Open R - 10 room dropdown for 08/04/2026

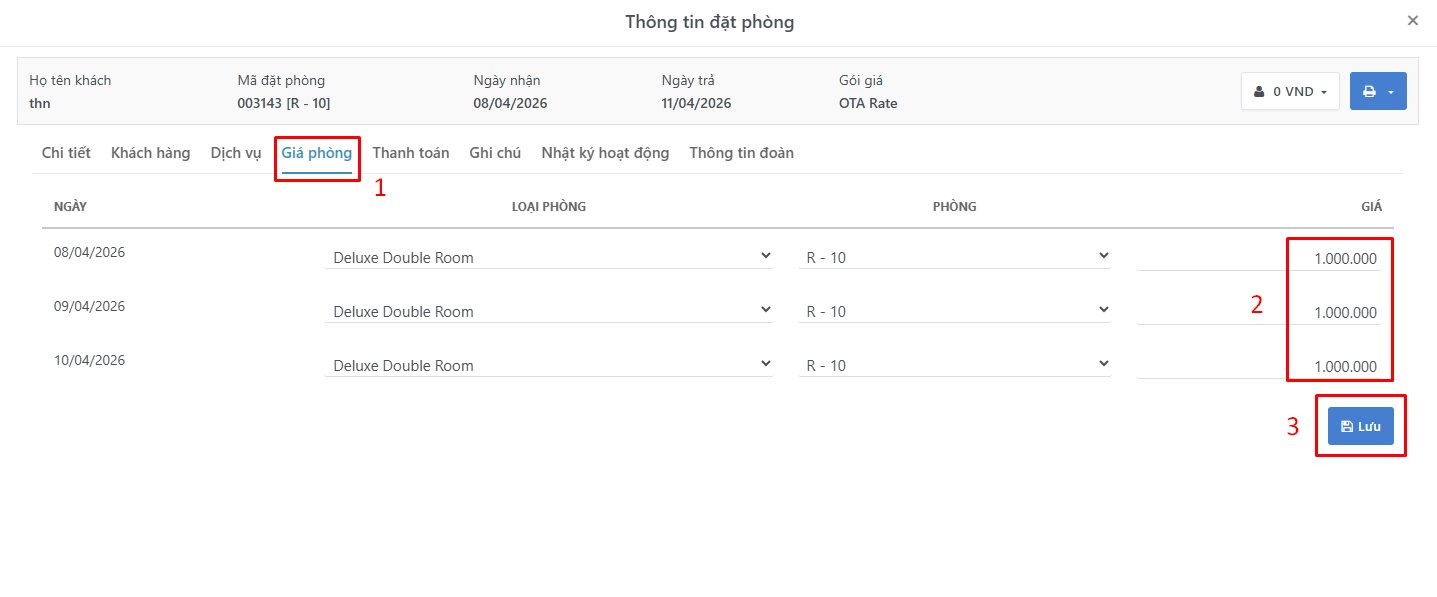click(x=955, y=257)
